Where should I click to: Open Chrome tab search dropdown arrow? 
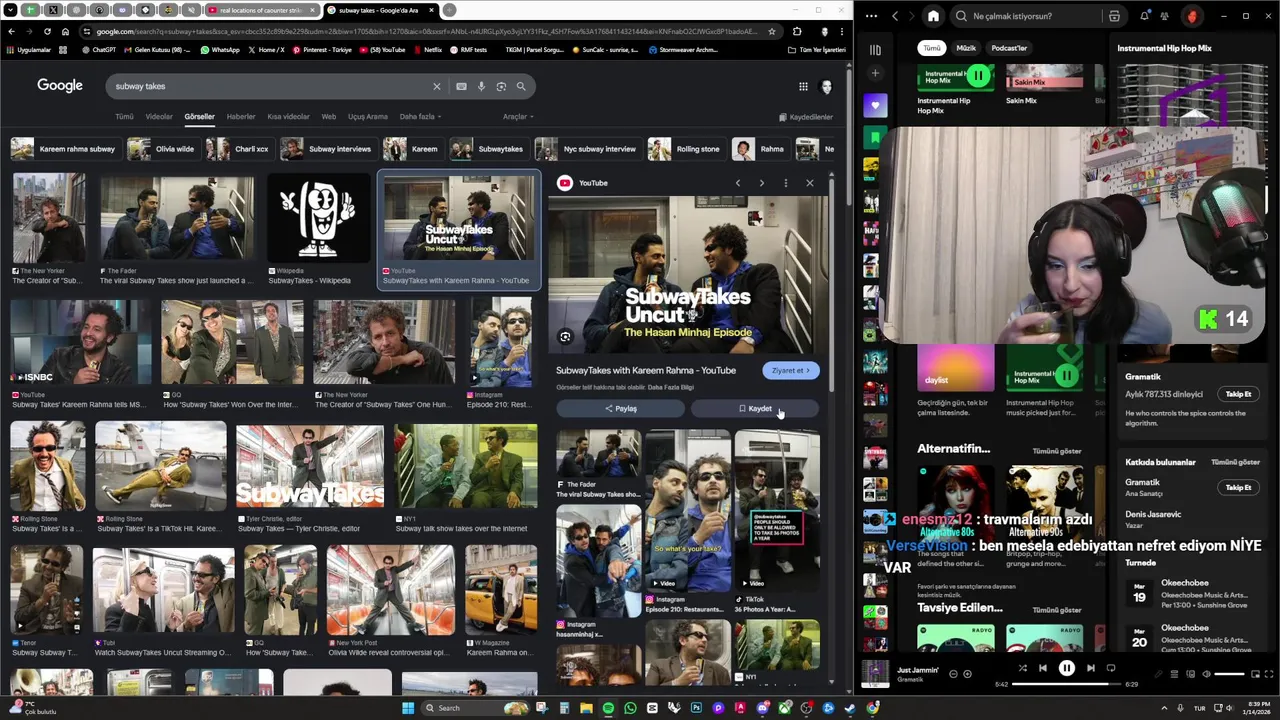pyautogui.click(x=11, y=10)
